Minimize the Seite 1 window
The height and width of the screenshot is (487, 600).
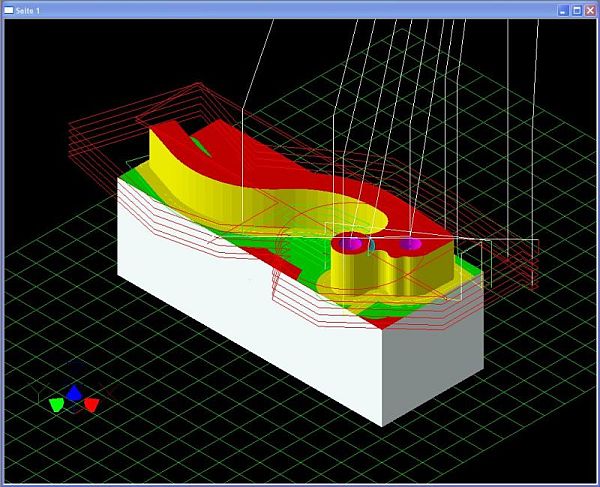563,9
